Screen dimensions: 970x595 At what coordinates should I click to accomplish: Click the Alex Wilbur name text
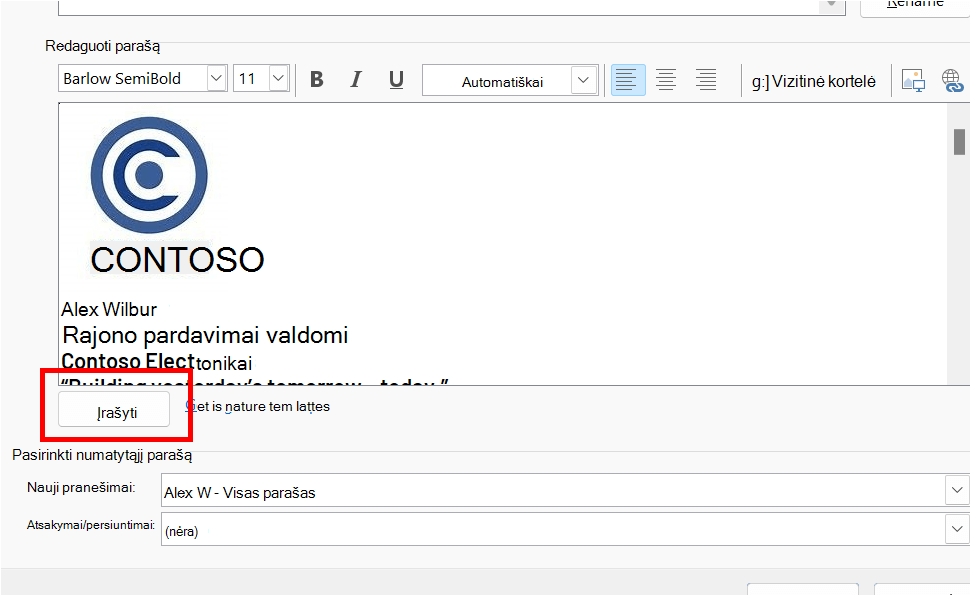point(109,309)
